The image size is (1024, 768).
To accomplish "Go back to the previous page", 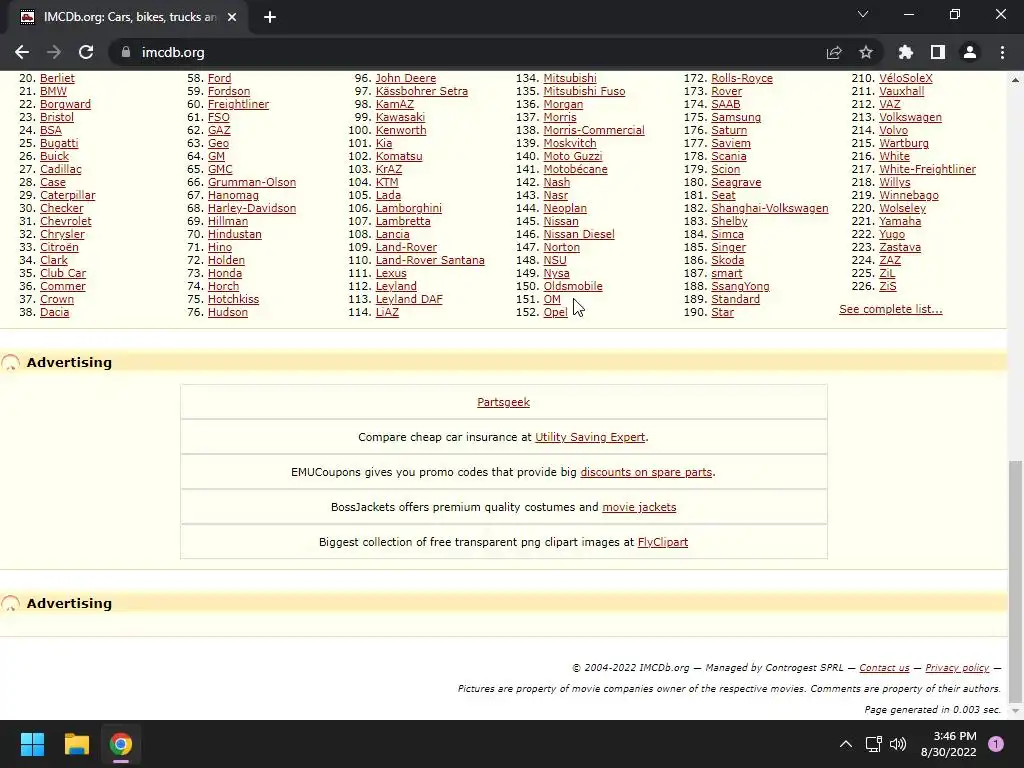I will coord(22,52).
